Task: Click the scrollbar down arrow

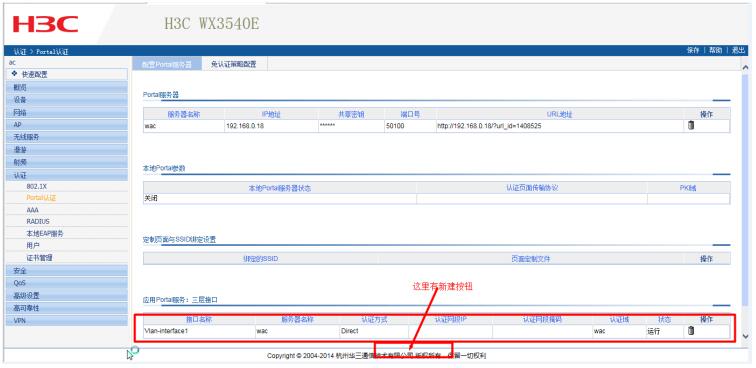Action: click(745, 336)
